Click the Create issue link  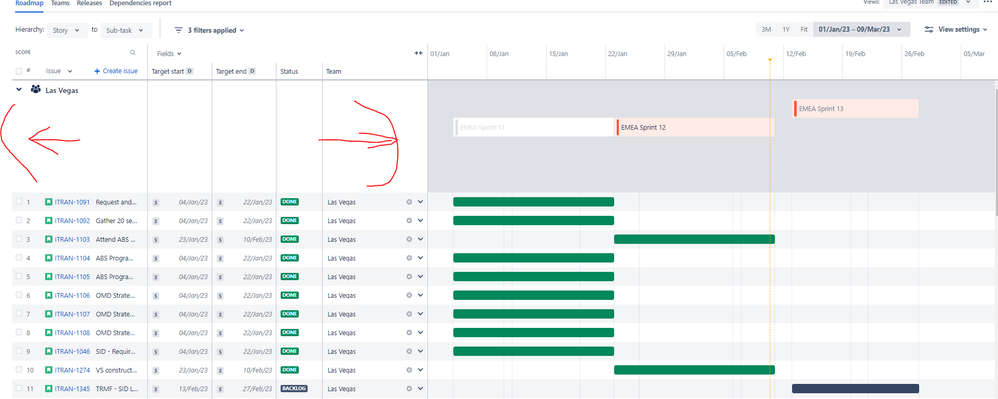pos(116,71)
